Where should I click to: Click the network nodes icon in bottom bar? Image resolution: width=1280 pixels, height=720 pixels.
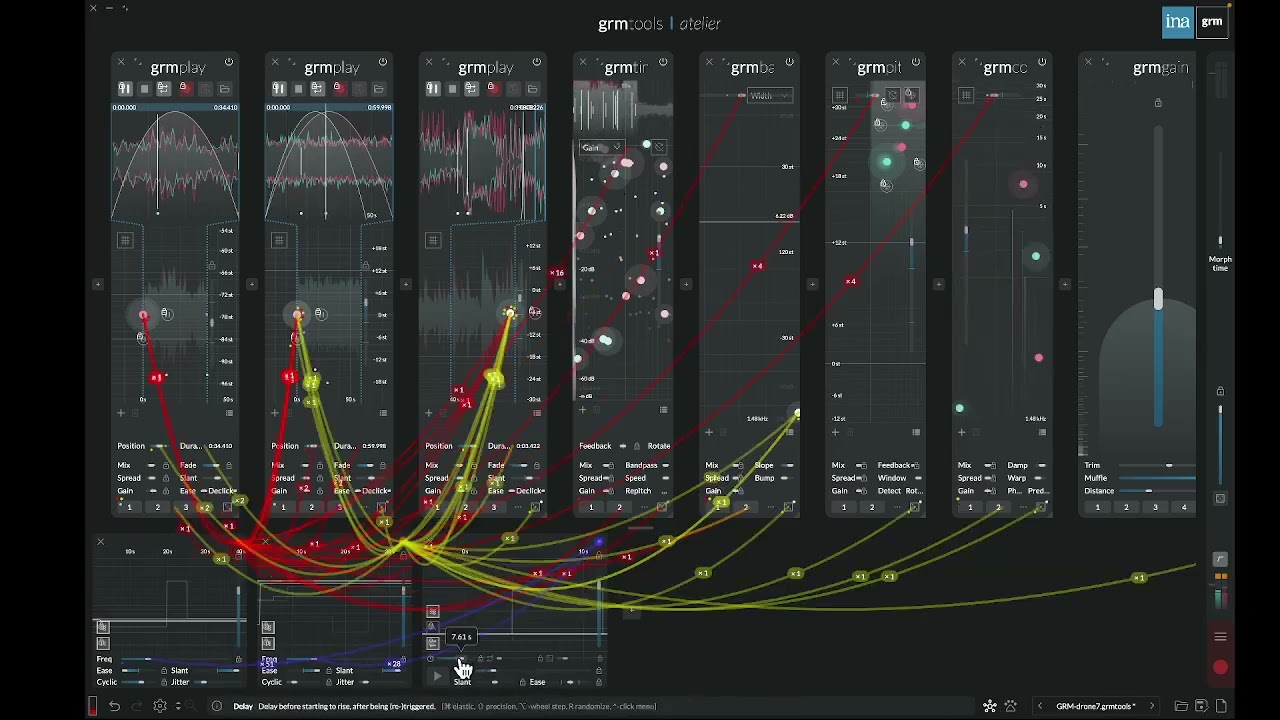(x=990, y=706)
